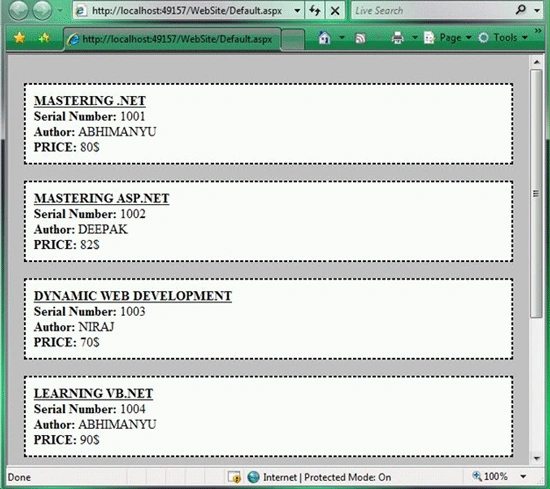The height and width of the screenshot is (489, 550).
Task: Open search provider options dropdown
Action: click(x=537, y=11)
